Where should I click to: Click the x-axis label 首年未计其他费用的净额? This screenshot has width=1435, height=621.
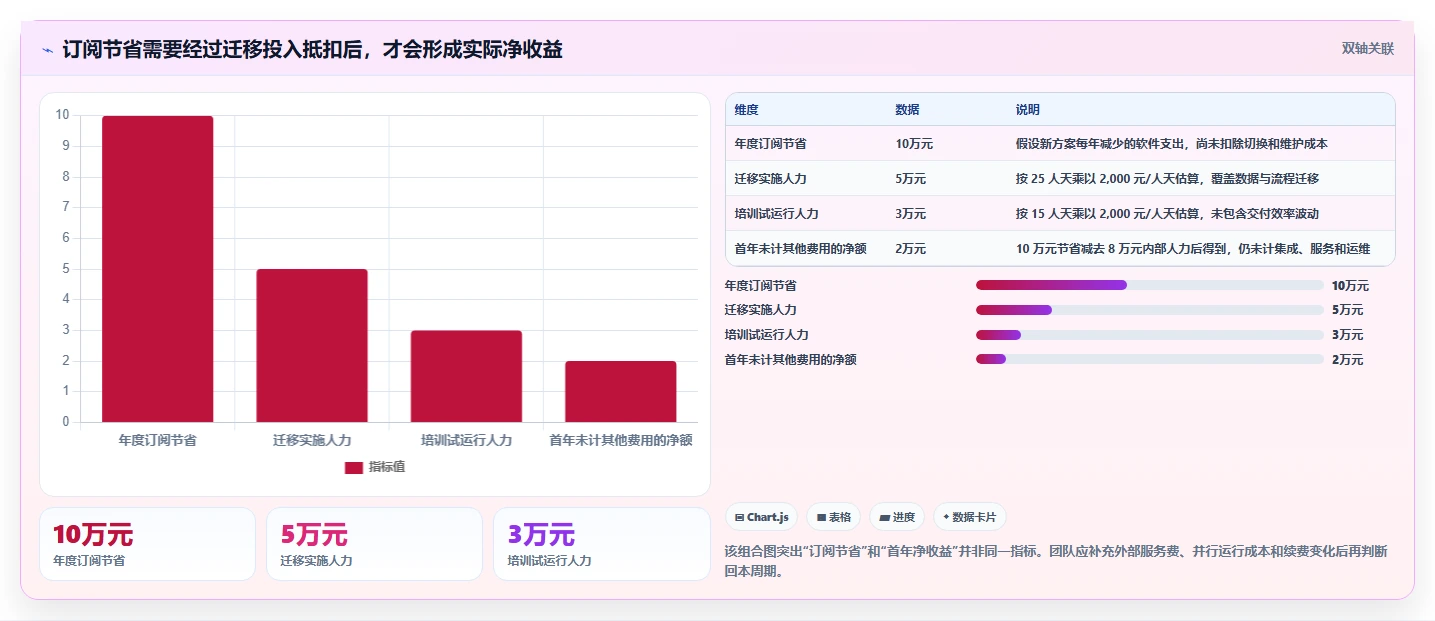tap(621, 440)
